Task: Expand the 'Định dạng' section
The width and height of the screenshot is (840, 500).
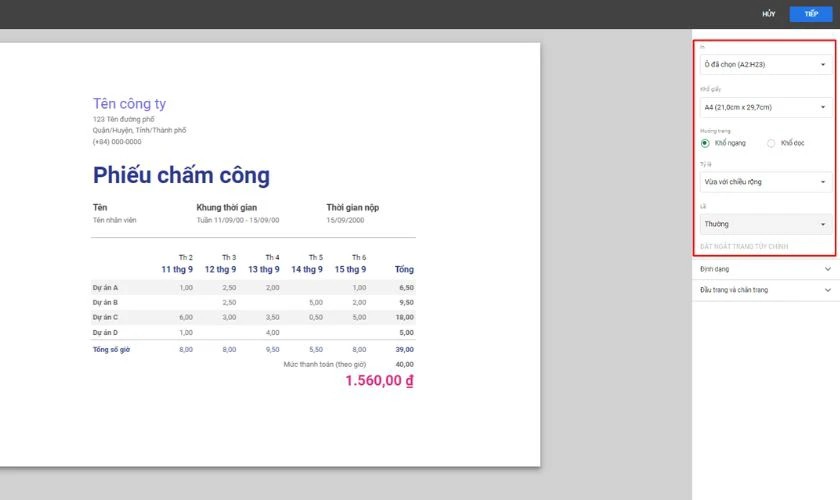Action: point(766,269)
